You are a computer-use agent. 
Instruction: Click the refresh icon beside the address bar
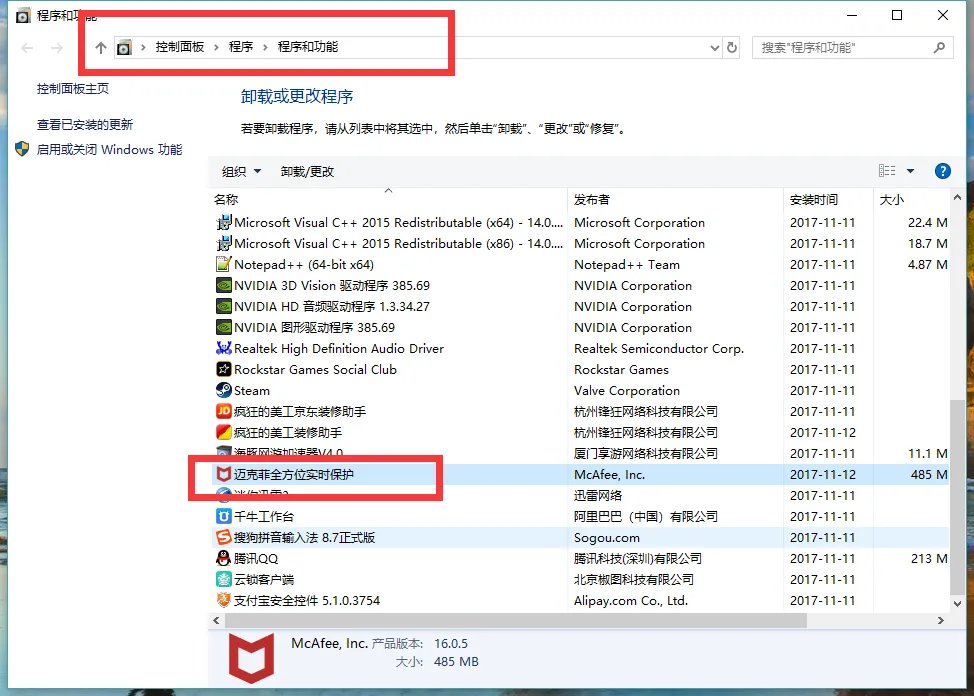(x=733, y=46)
